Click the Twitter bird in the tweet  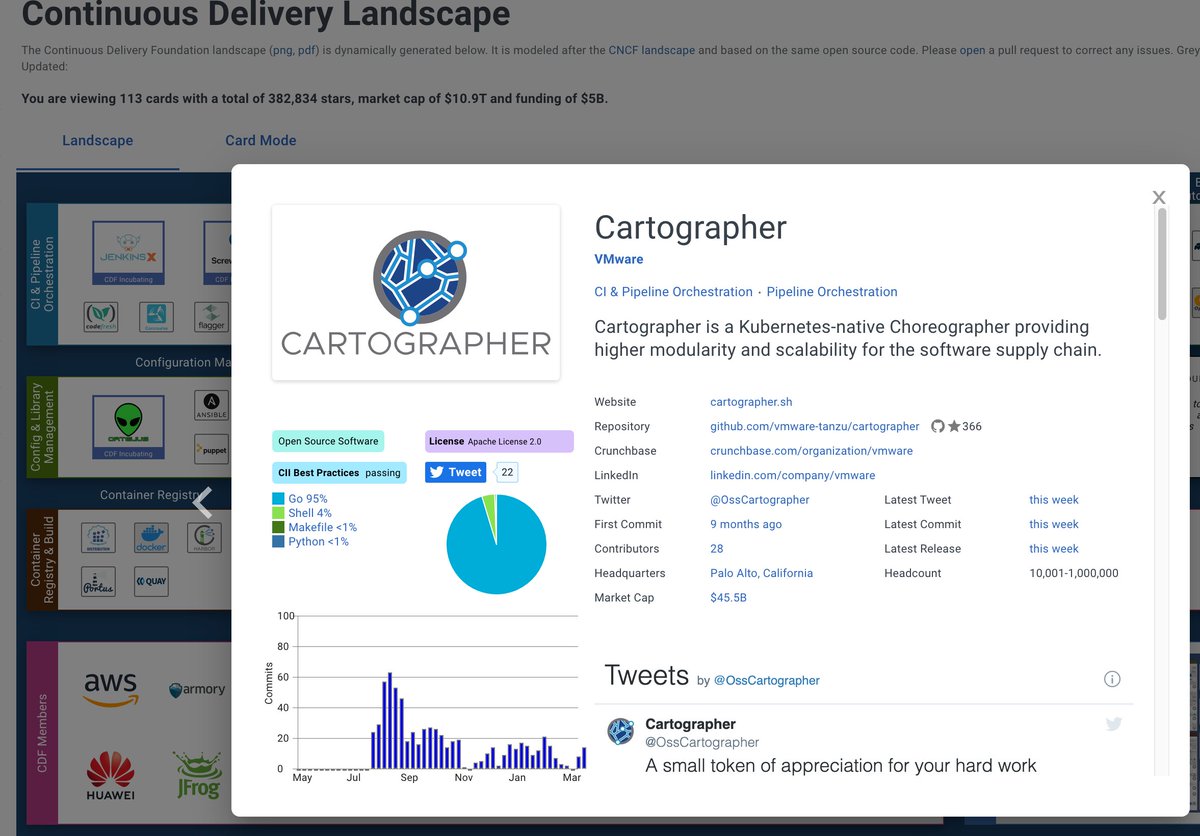pos(1114,724)
